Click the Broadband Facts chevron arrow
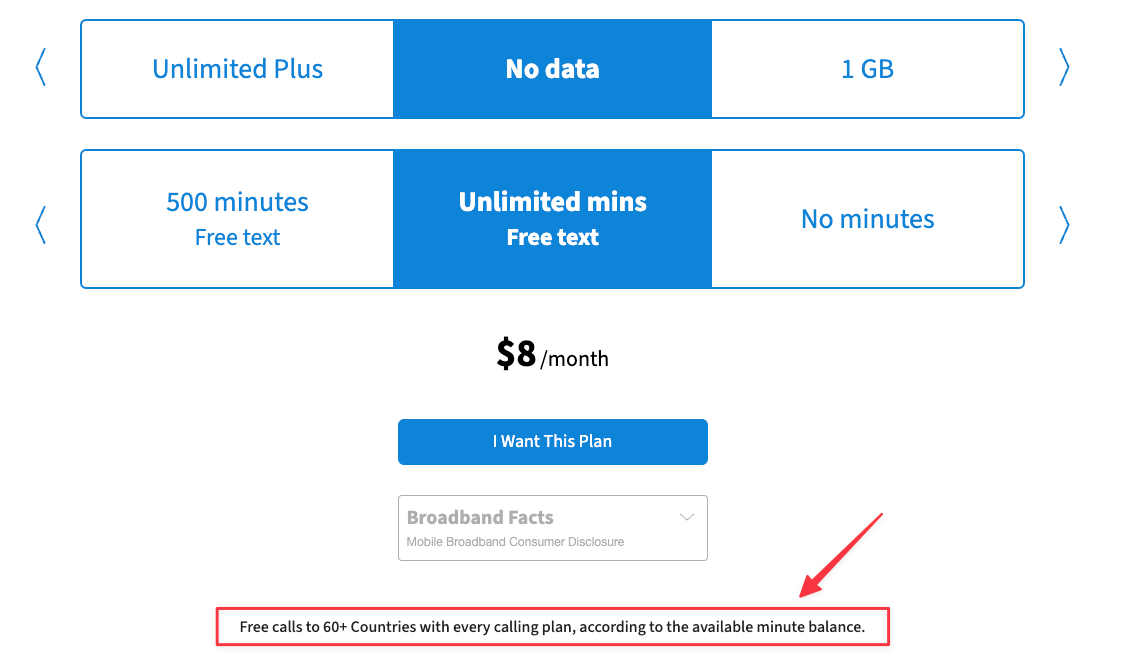This screenshot has width=1125, height=662. coord(687,517)
